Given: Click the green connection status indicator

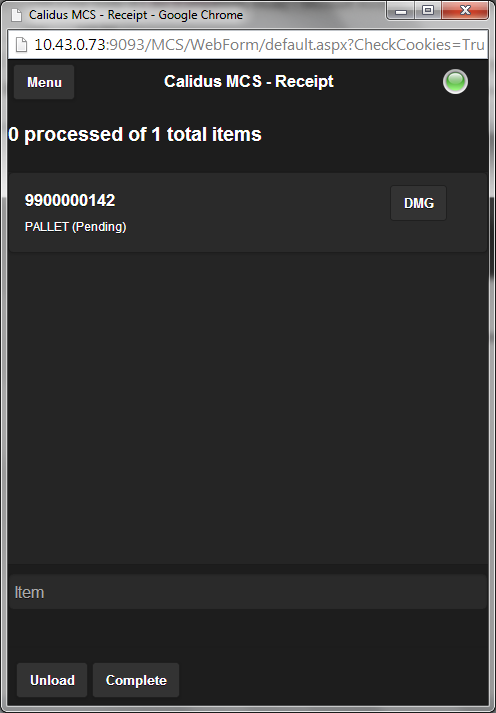Looking at the screenshot, I should 455,82.
